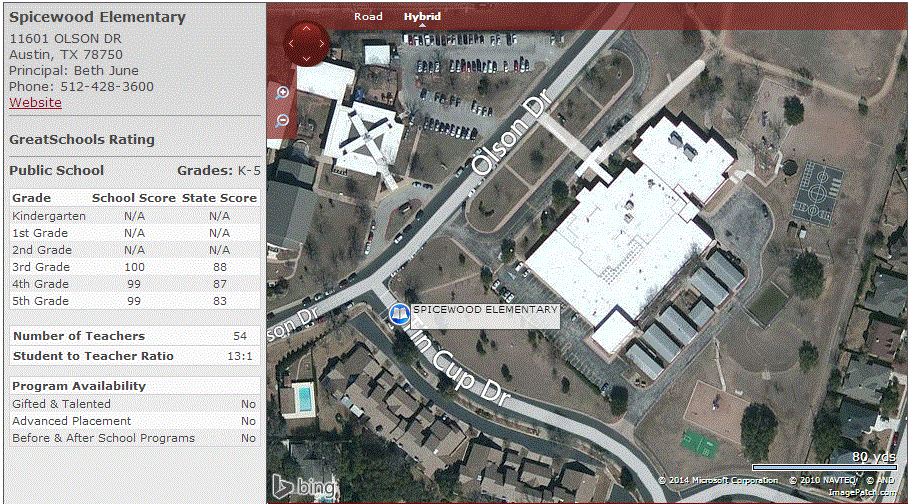Click the 3rd Grade row label
Viewport: 910px width, 504px height.
coord(41,267)
